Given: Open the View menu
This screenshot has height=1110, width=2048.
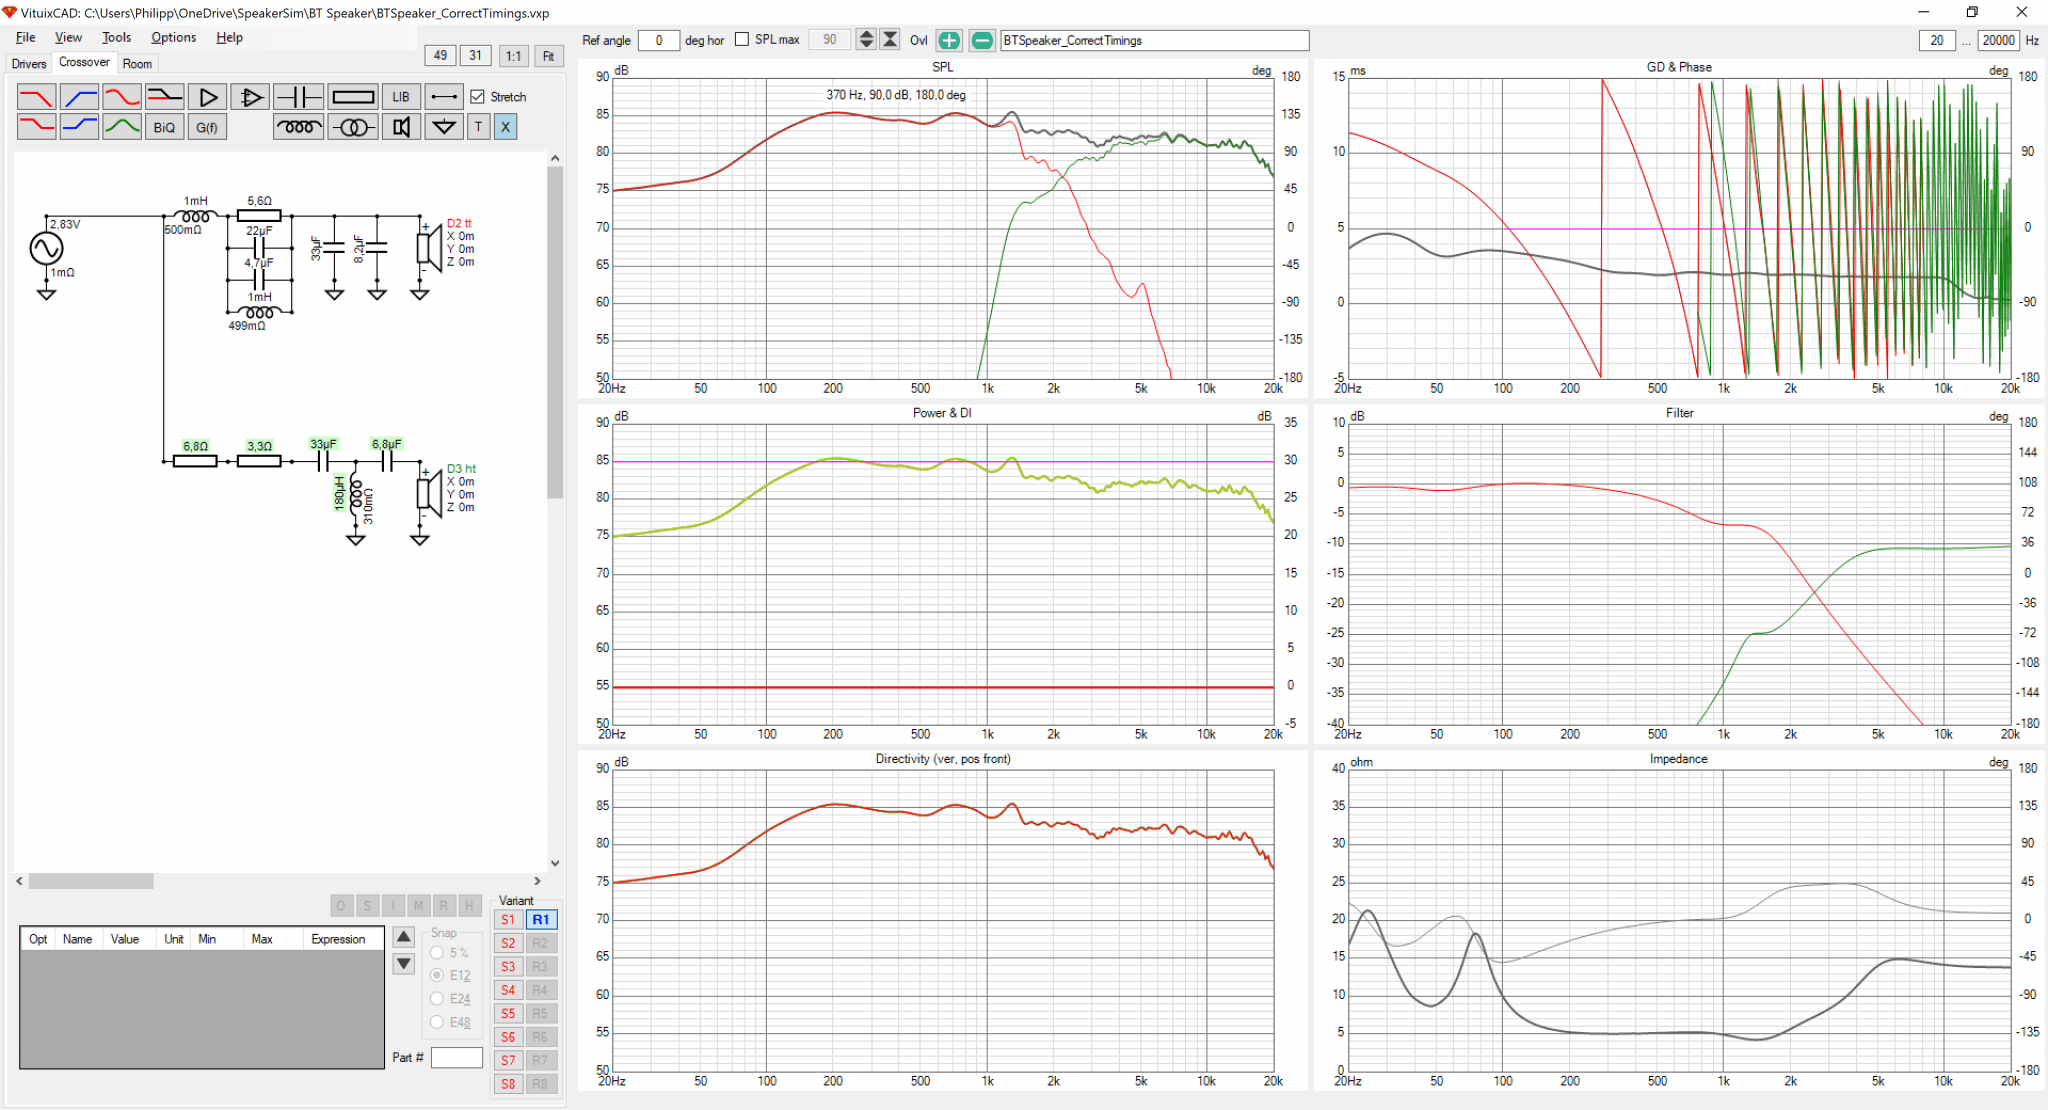Looking at the screenshot, I should pos(68,37).
